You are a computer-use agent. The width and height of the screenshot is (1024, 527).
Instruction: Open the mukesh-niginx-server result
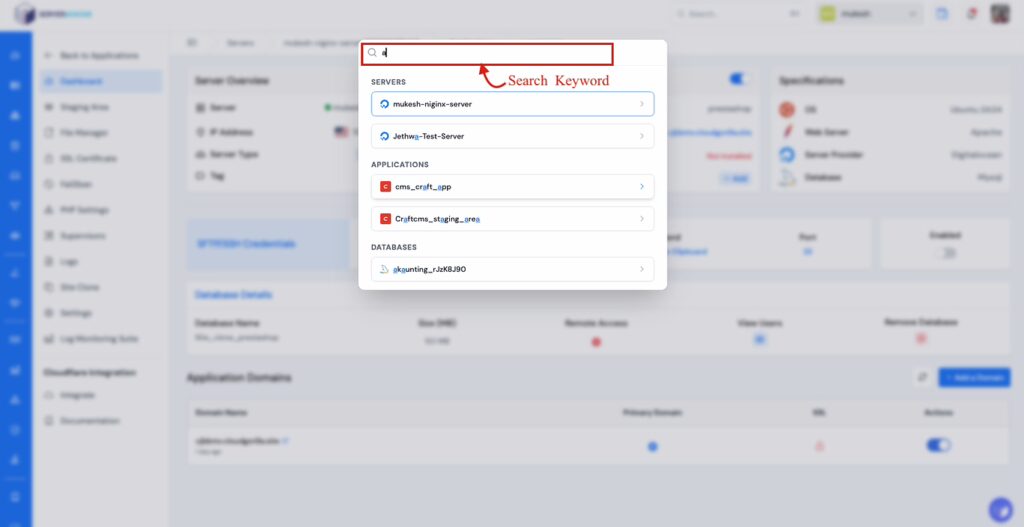click(512, 104)
